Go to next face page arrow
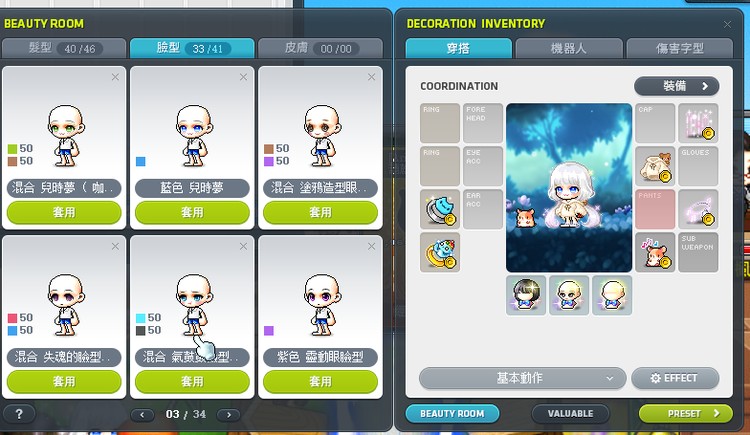Image resolution: width=750 pixels, height=435 pixels. [x=229, y=414]
